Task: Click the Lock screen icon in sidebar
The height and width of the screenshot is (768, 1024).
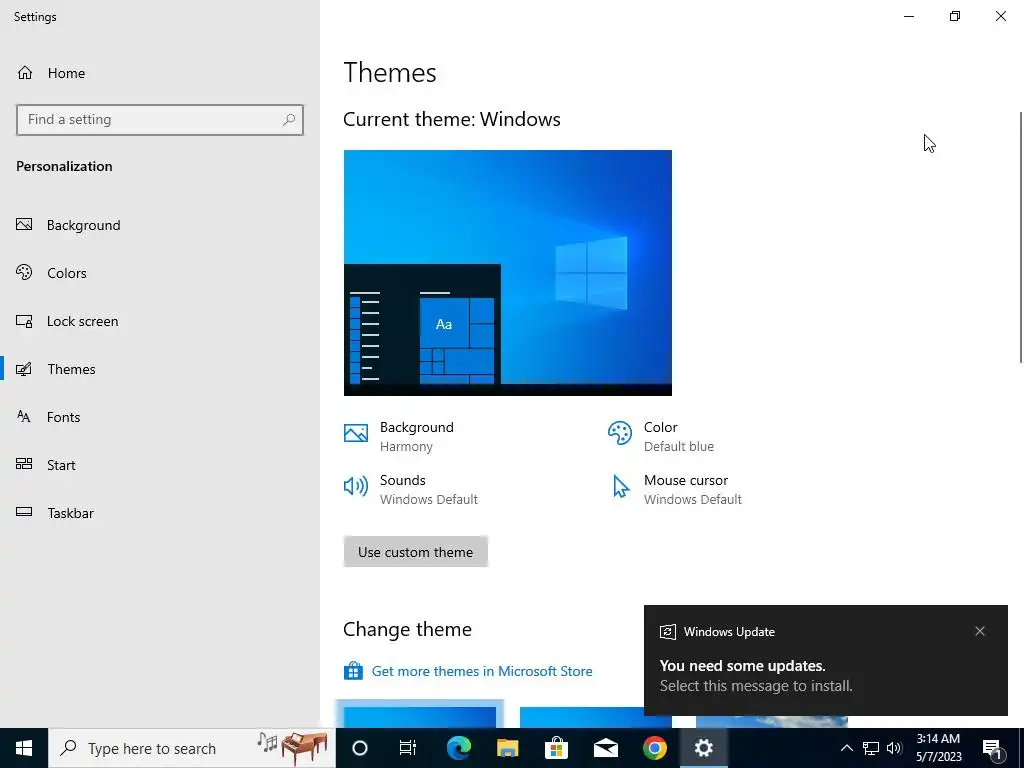Action: pos(24,321)
